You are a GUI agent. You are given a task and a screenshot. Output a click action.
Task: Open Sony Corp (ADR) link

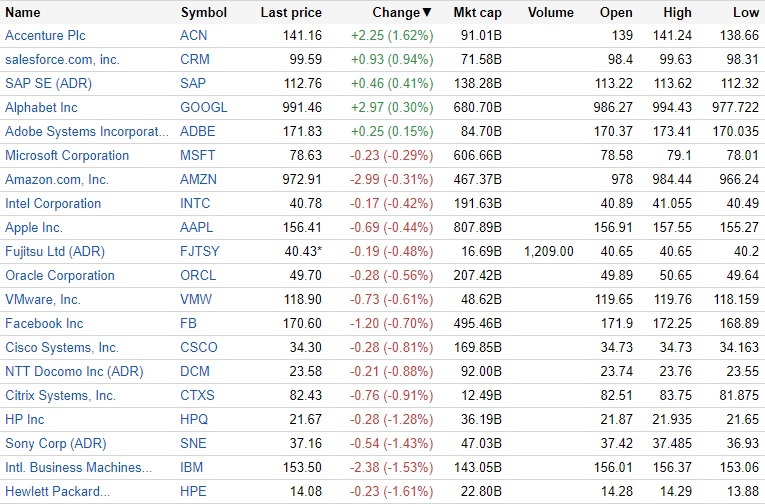point(54,443)
